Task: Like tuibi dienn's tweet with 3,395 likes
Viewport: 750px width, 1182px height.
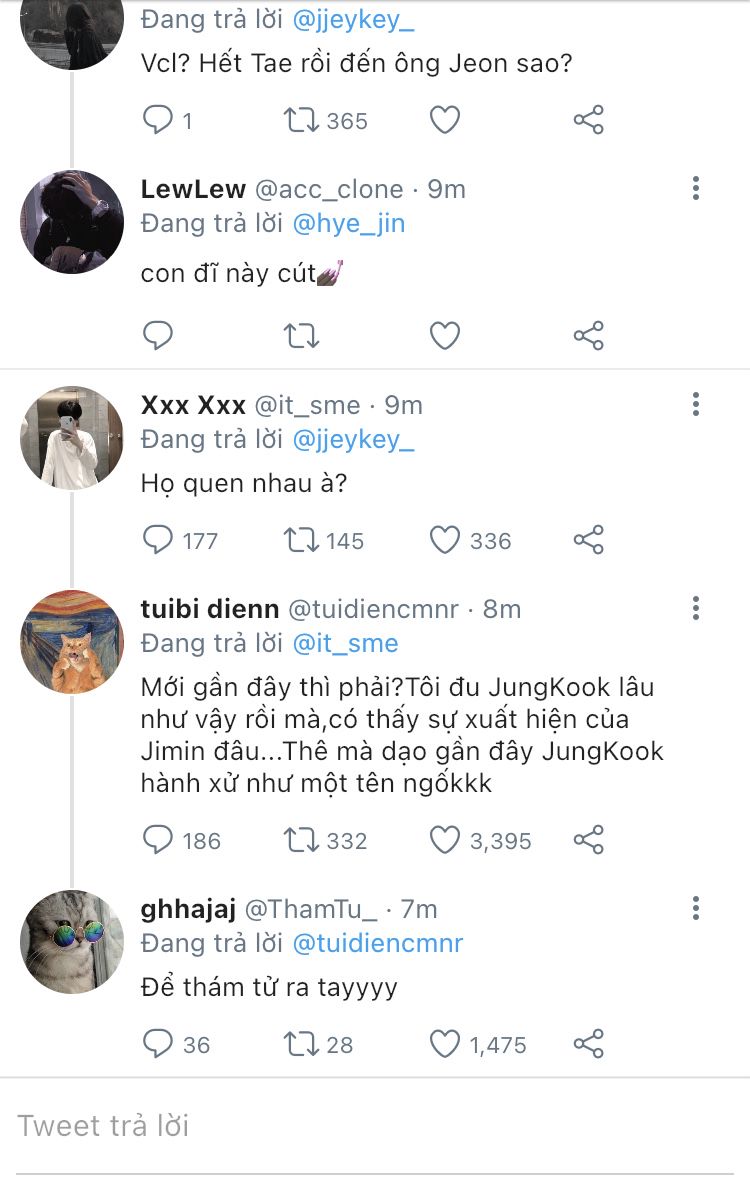Action: (444, 840)
